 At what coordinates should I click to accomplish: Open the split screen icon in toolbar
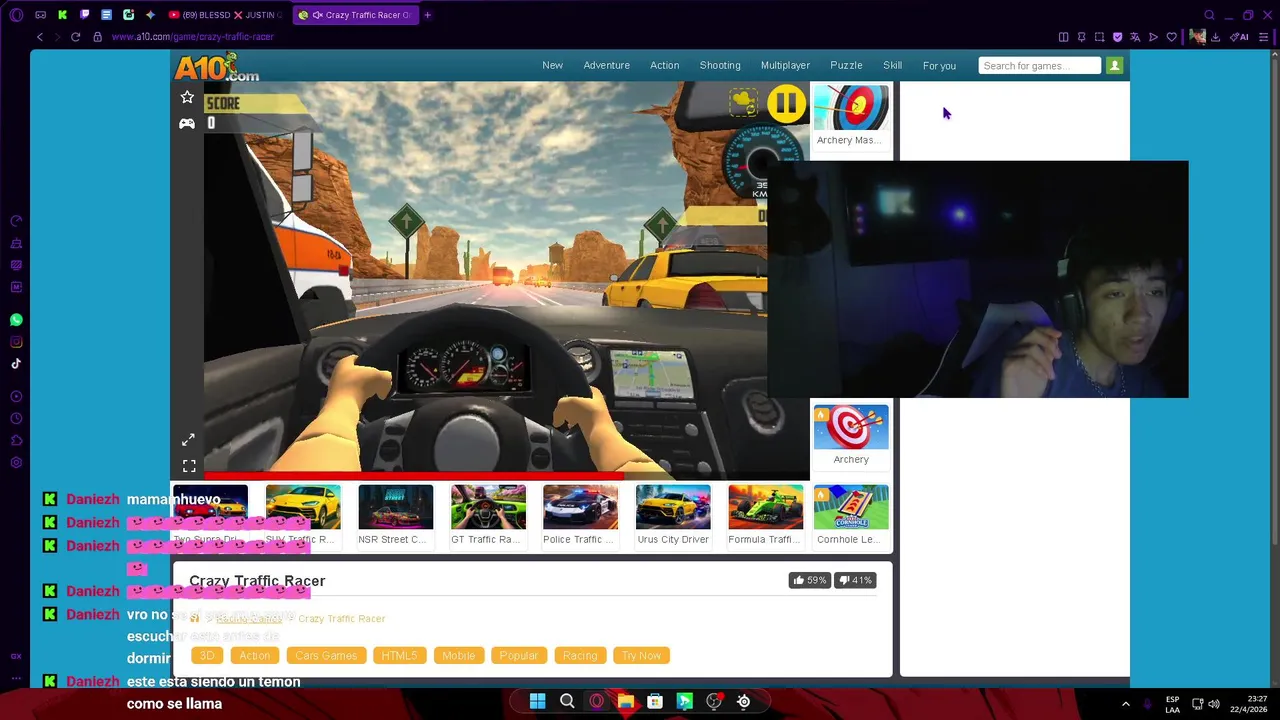1063,37
